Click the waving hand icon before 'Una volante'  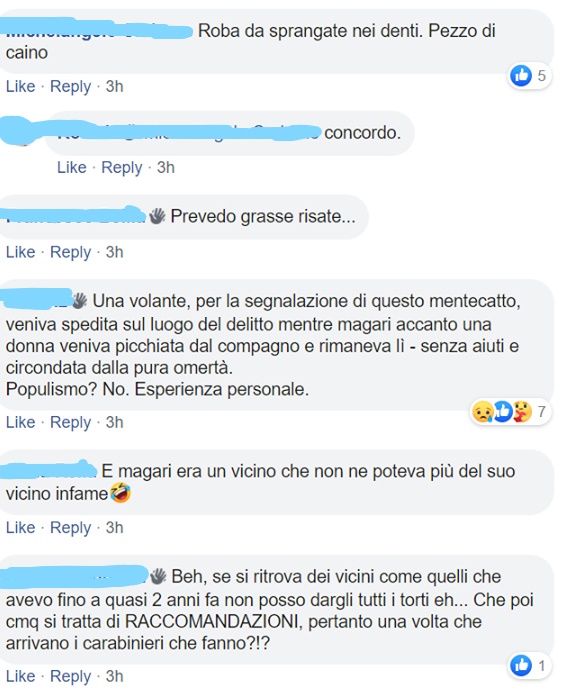pos(80,301)
